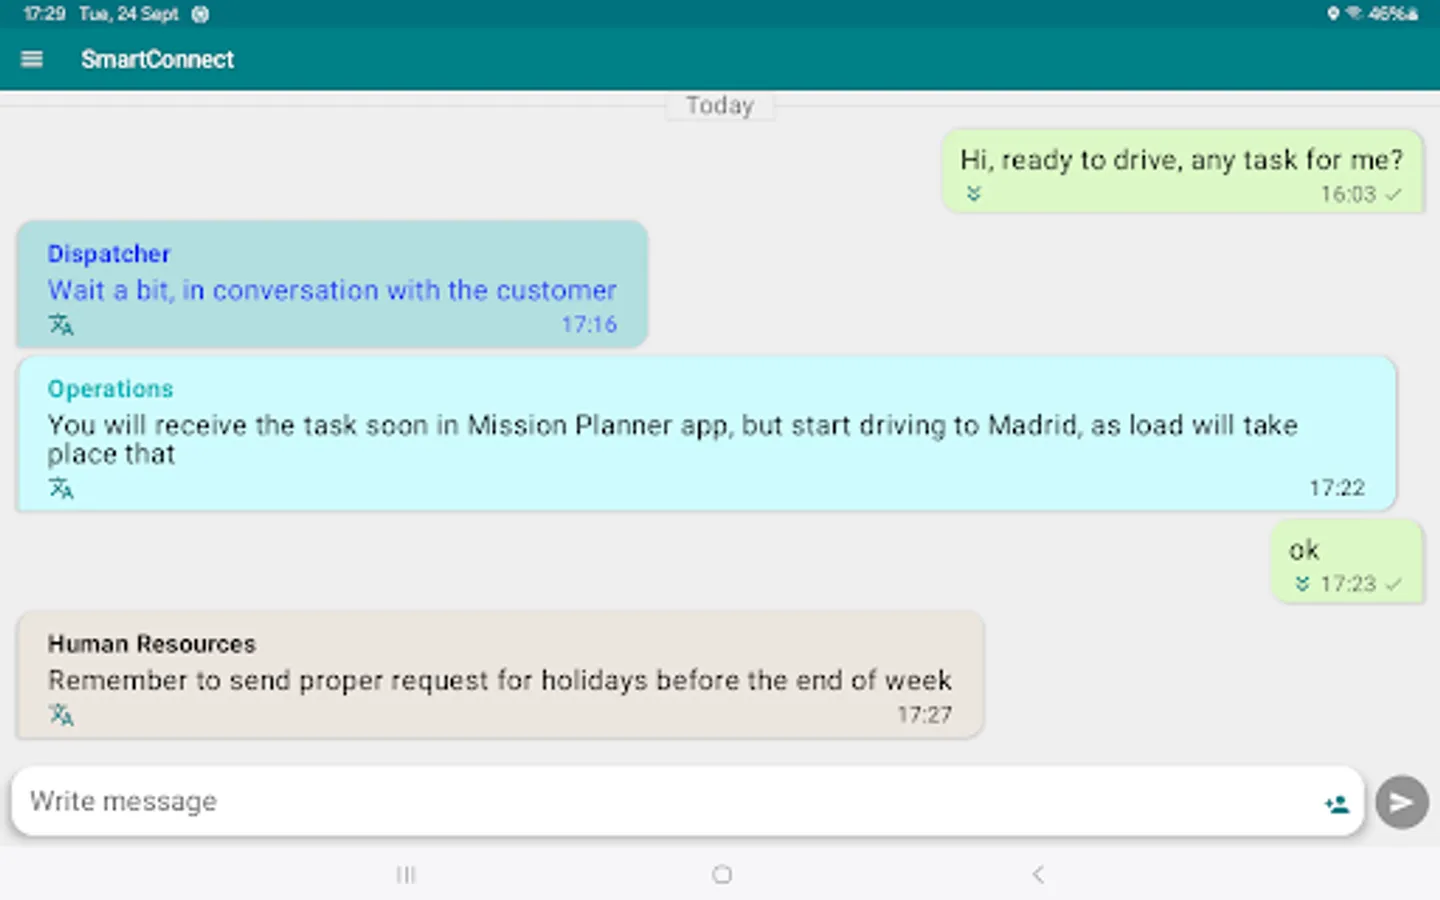Select the translate icon on the Human Resources message
This screenshot has width=1440, height=900.
point(61,714)
